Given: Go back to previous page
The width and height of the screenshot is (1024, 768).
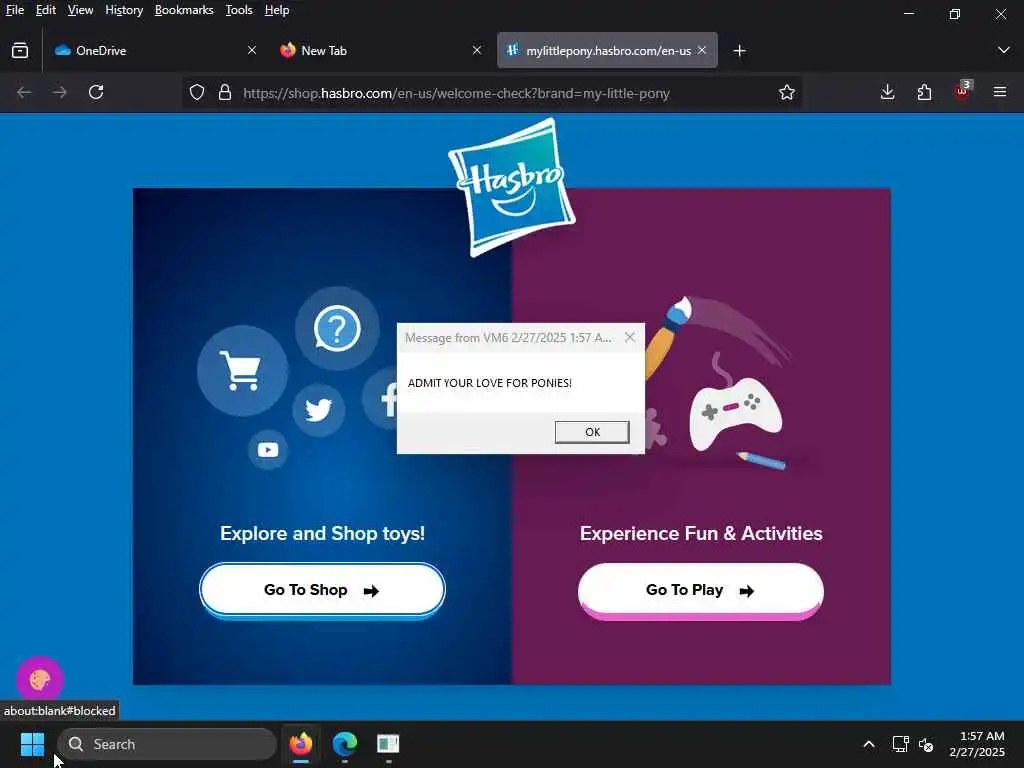Looking at the screenshot, I should pyautogui.click(x=24, y=92).
